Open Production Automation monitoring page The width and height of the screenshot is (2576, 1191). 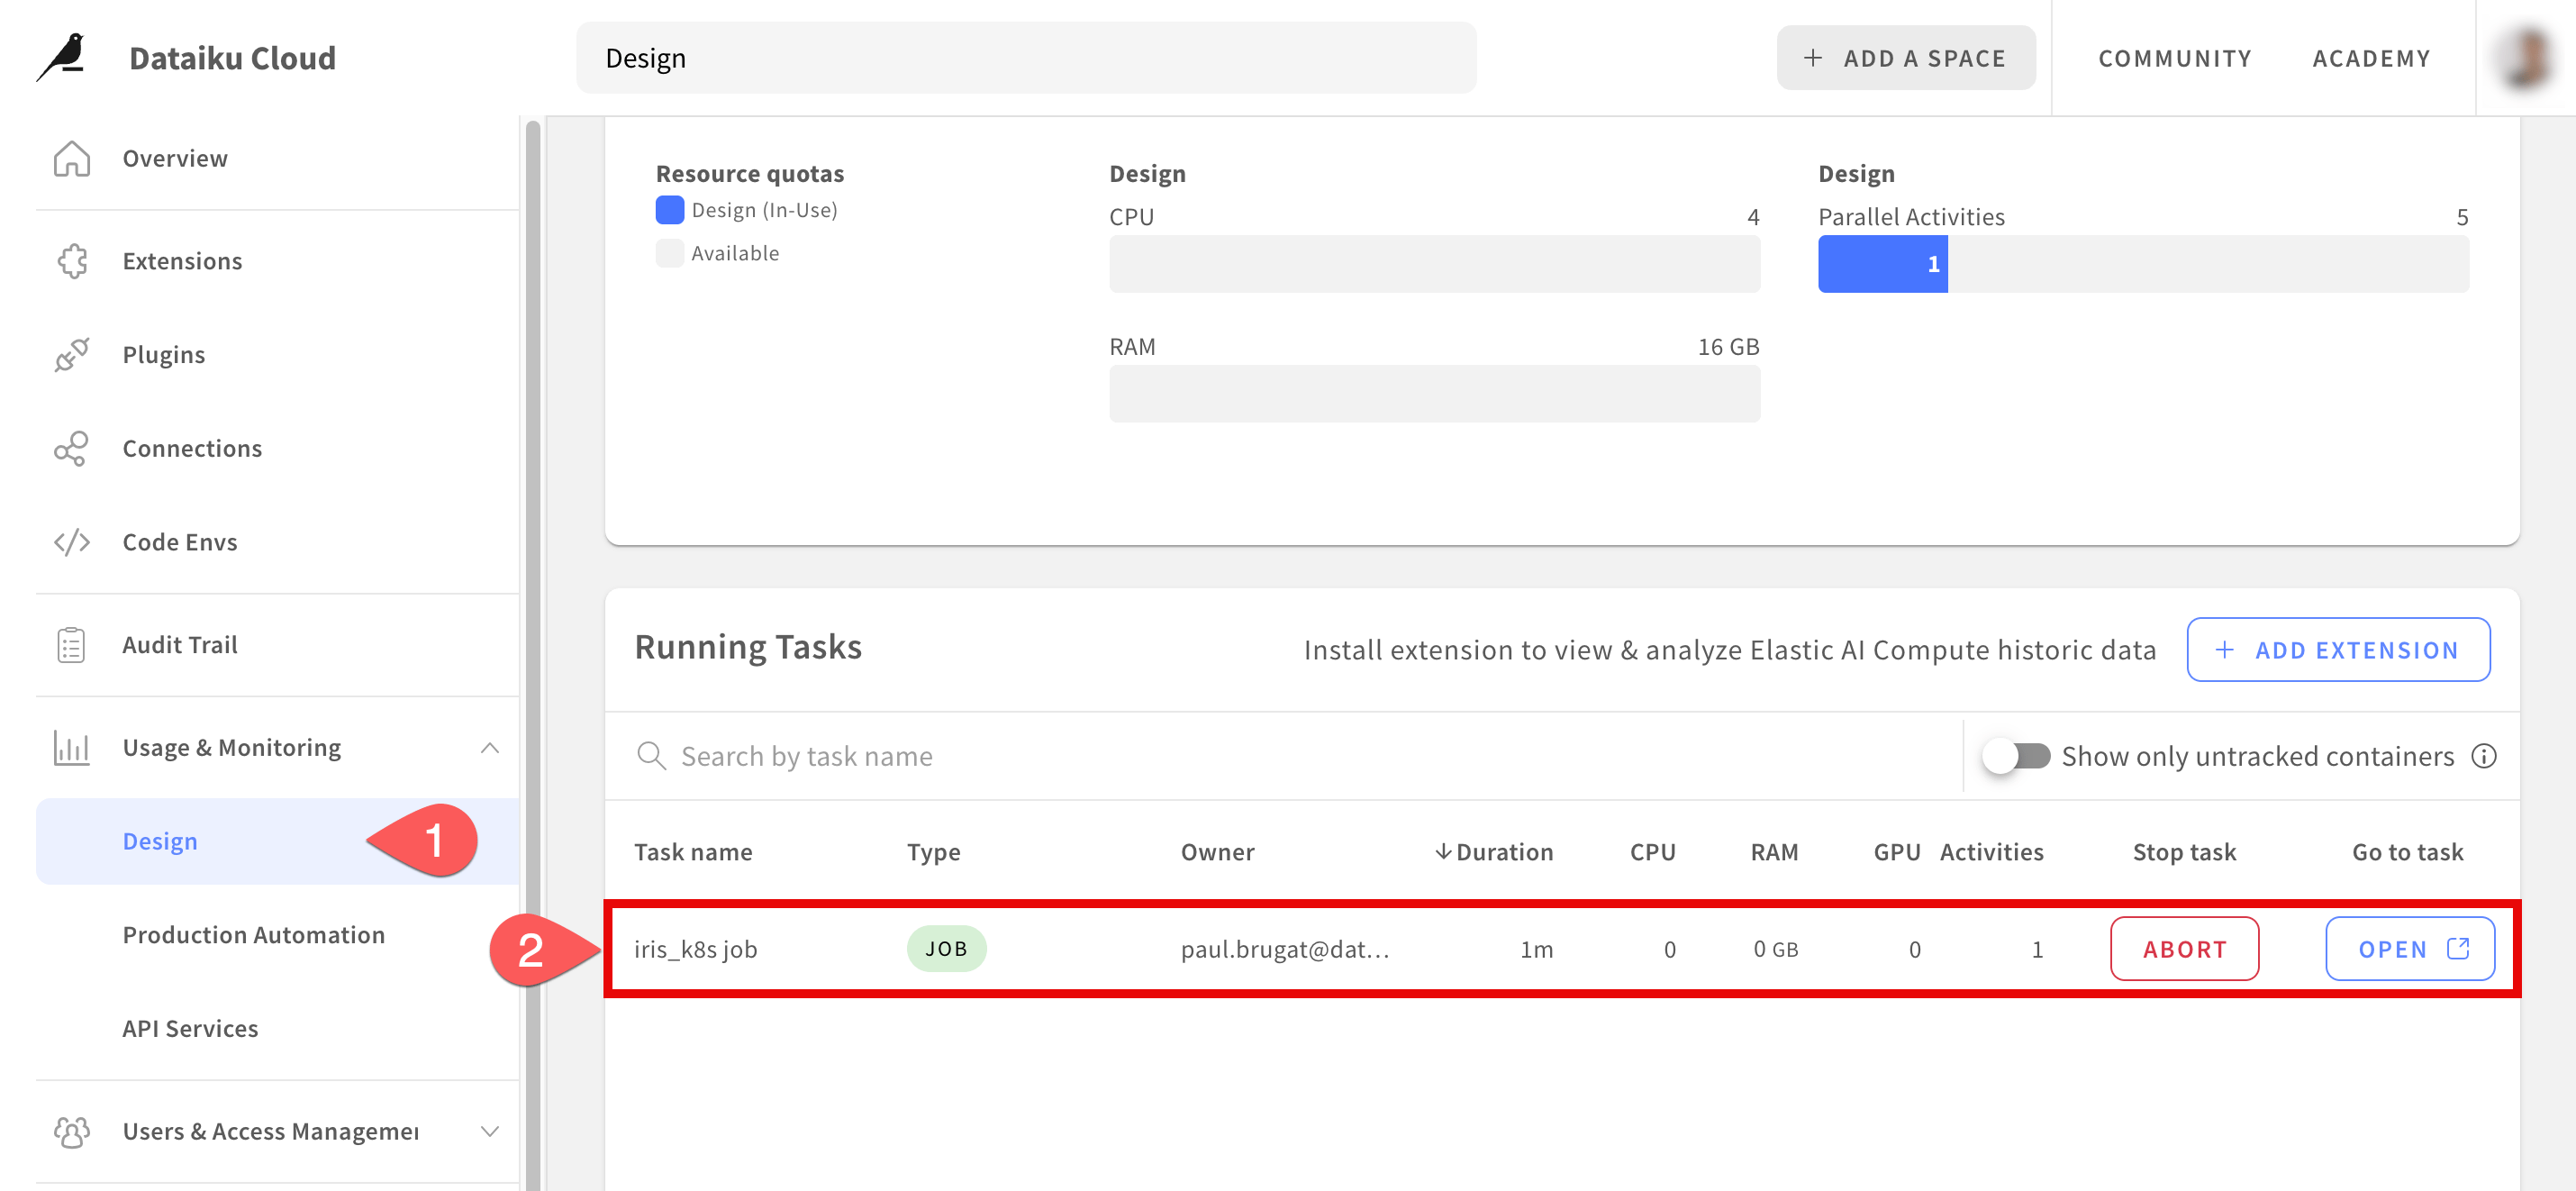click(x=254, y=934)
